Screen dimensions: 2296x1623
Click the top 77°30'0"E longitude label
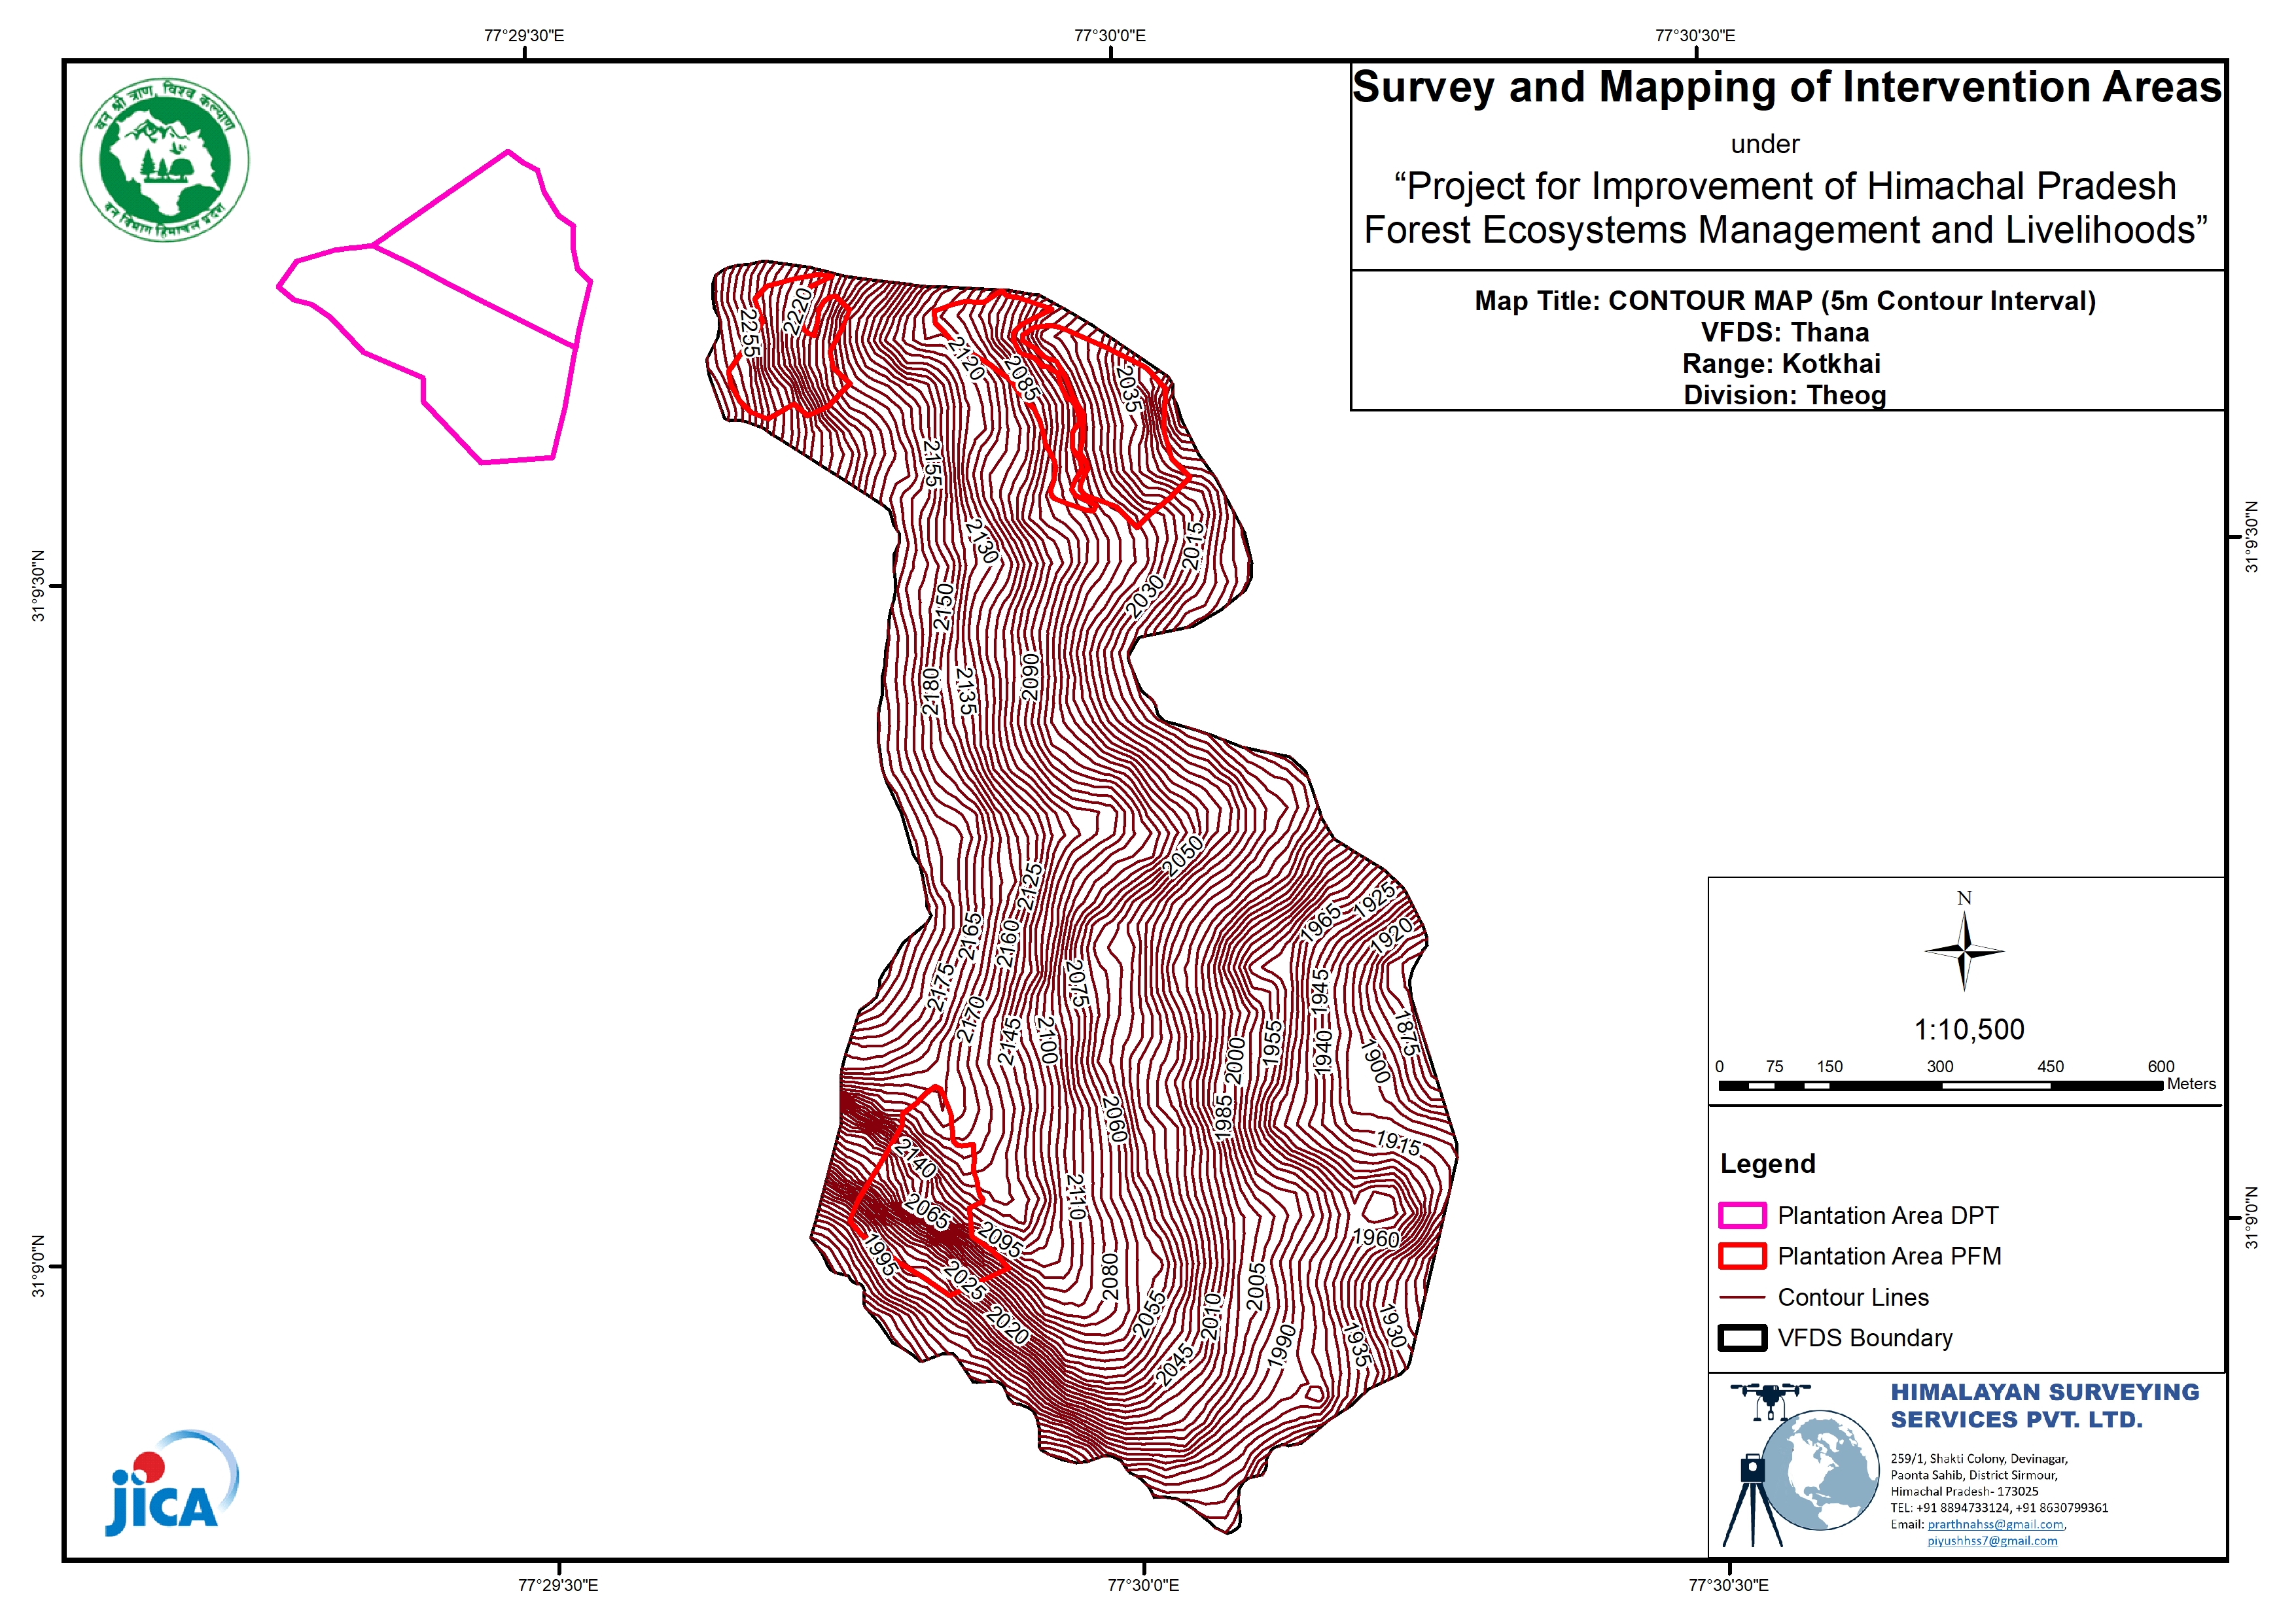1110,36
